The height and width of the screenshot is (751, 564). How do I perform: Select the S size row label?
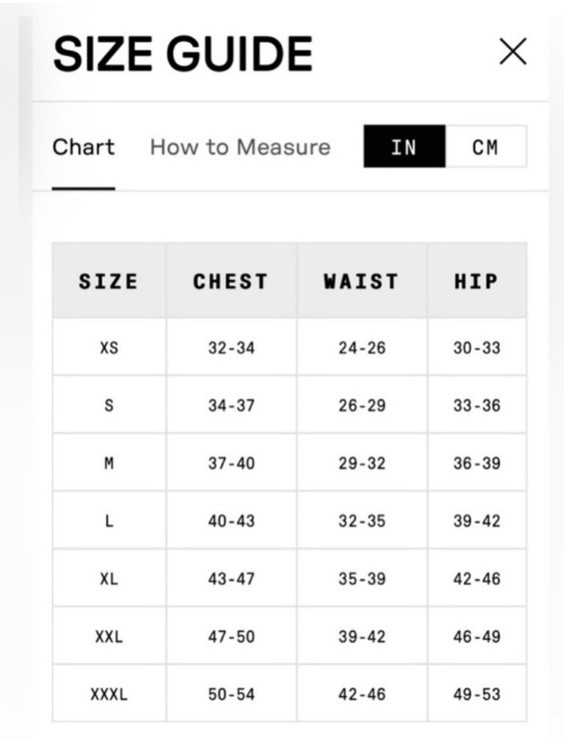(x=109, y=405)
